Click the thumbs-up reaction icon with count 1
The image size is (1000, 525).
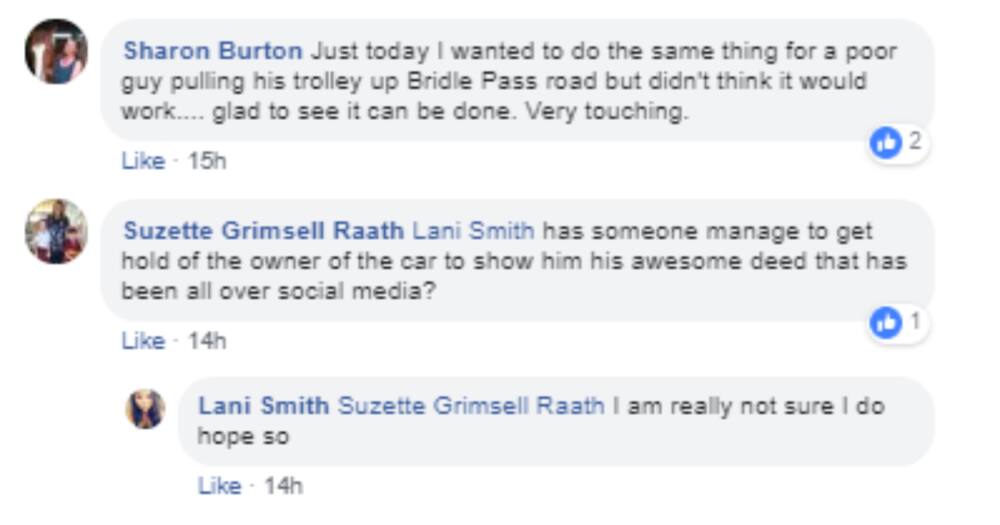pos(886,322)
